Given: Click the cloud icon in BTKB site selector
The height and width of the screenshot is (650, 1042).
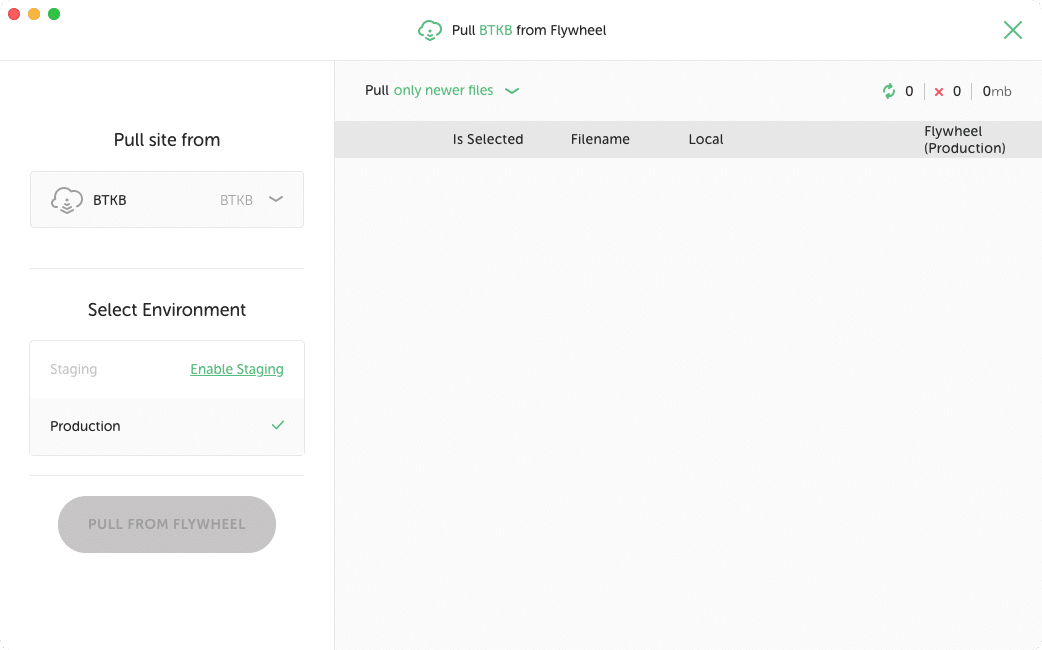Looking at the screenshot, I should pos(67,200).
